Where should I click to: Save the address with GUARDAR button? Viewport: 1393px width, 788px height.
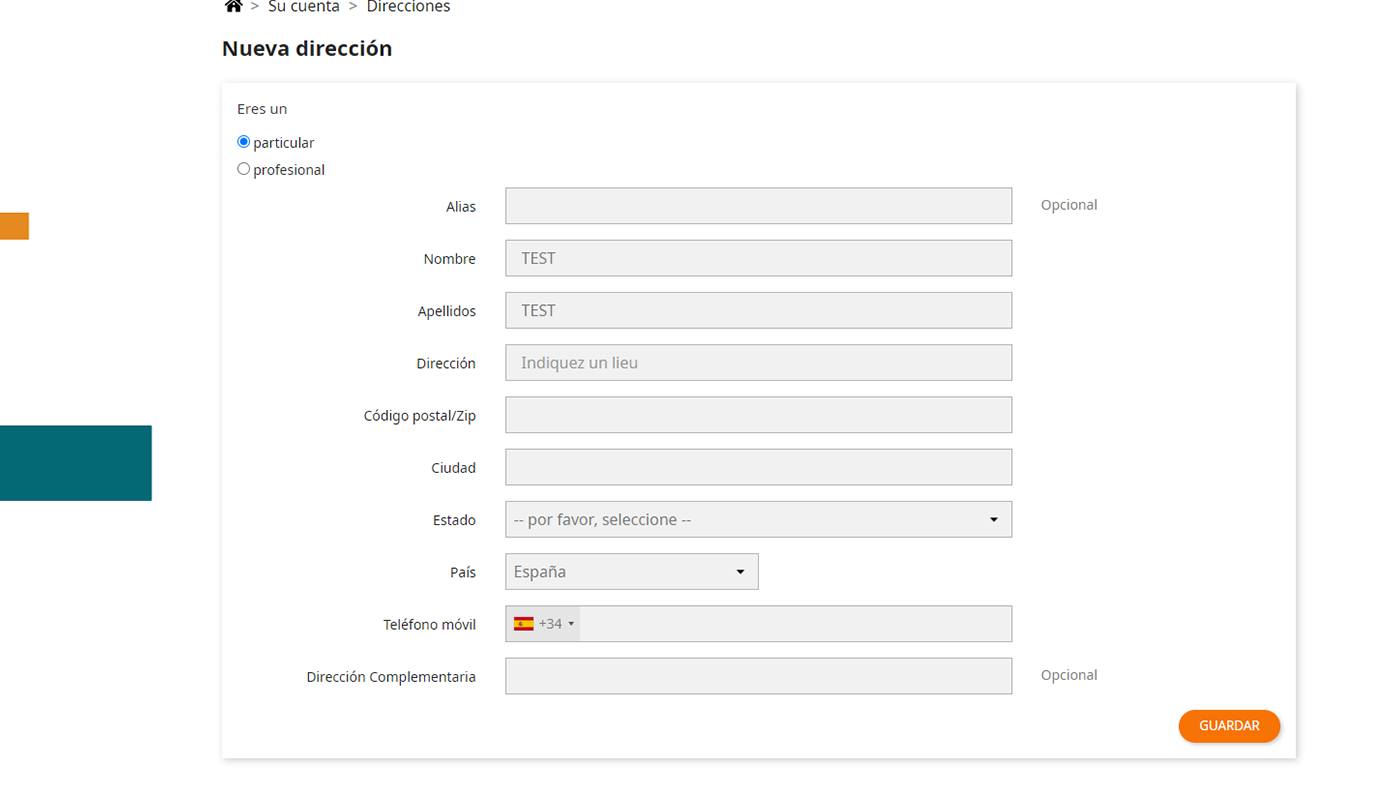click(1229, 726)
